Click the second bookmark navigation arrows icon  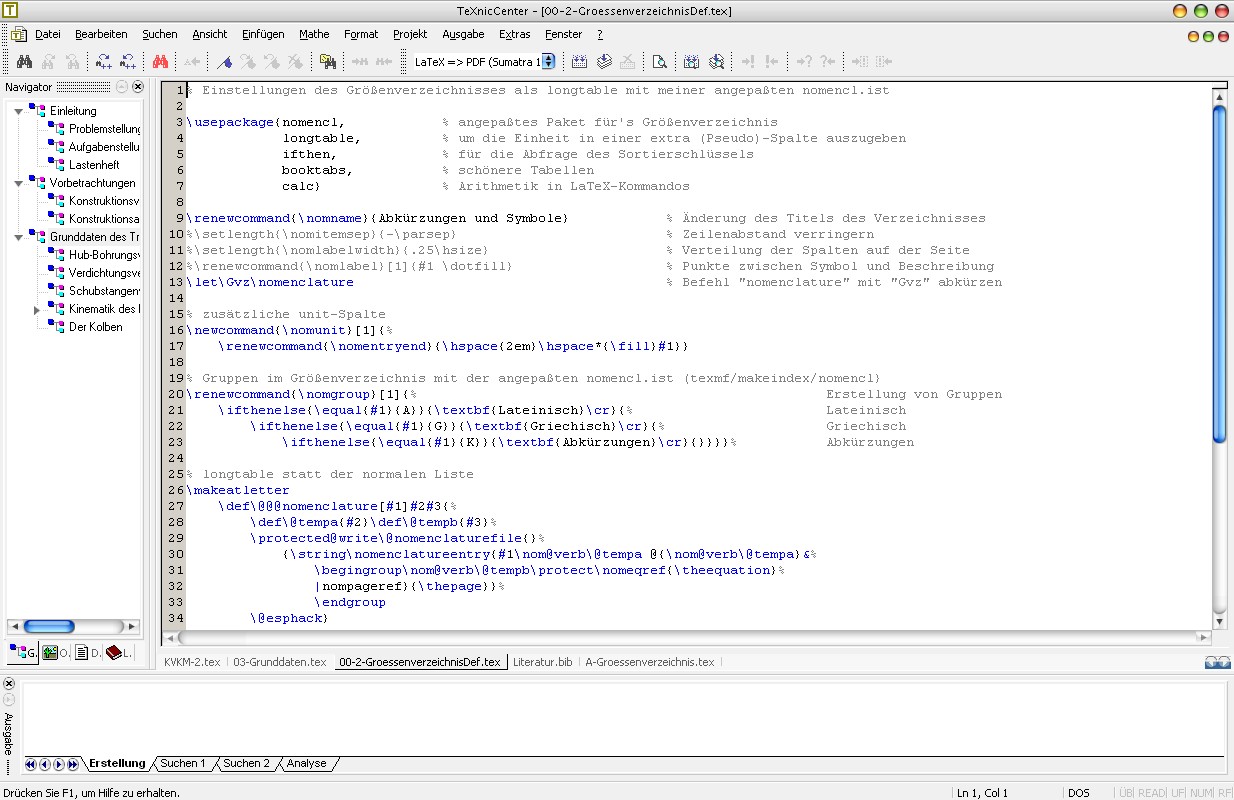point(128,62)
